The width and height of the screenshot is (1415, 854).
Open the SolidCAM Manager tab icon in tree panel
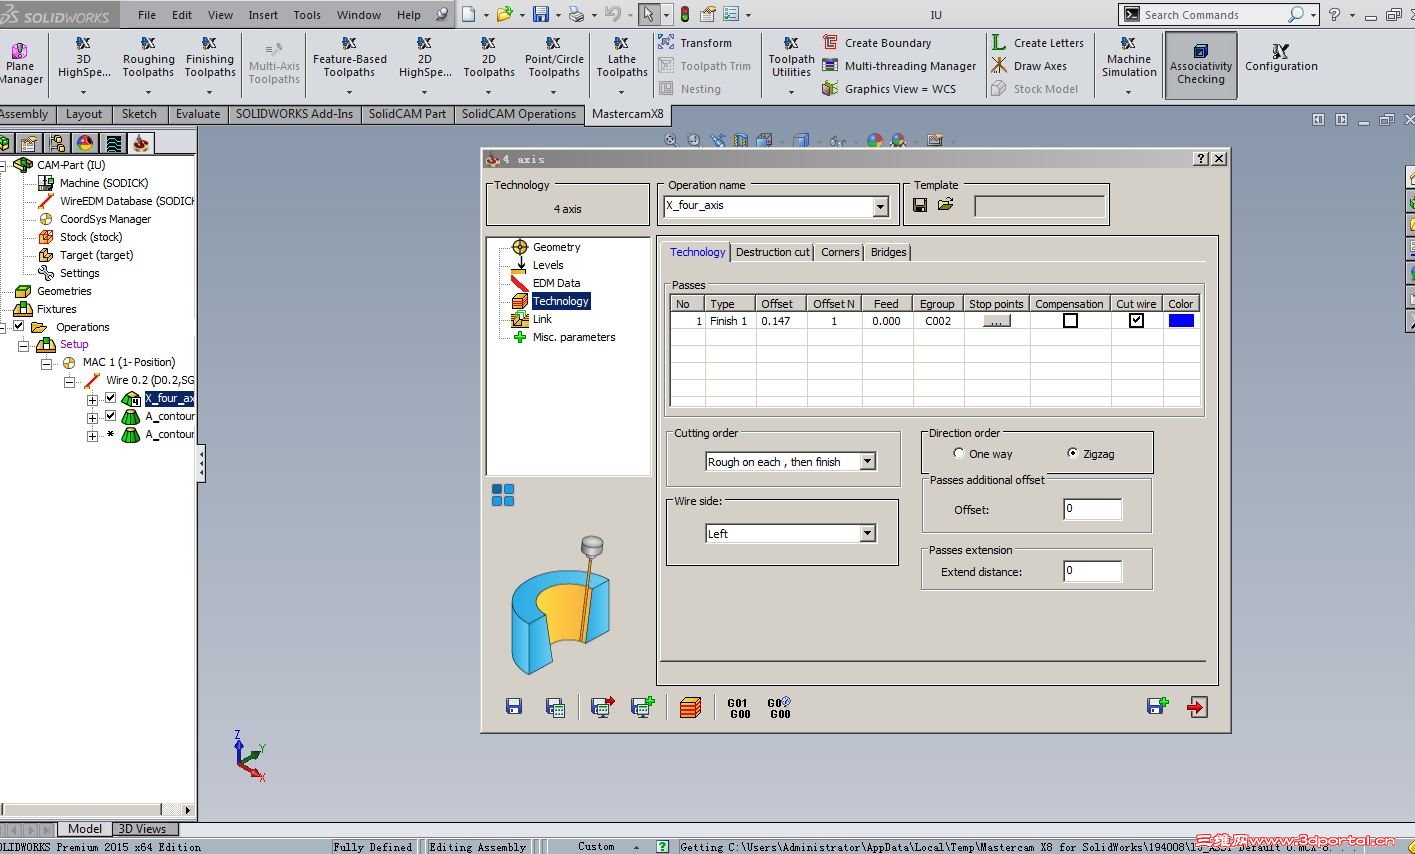coord(141,143)
